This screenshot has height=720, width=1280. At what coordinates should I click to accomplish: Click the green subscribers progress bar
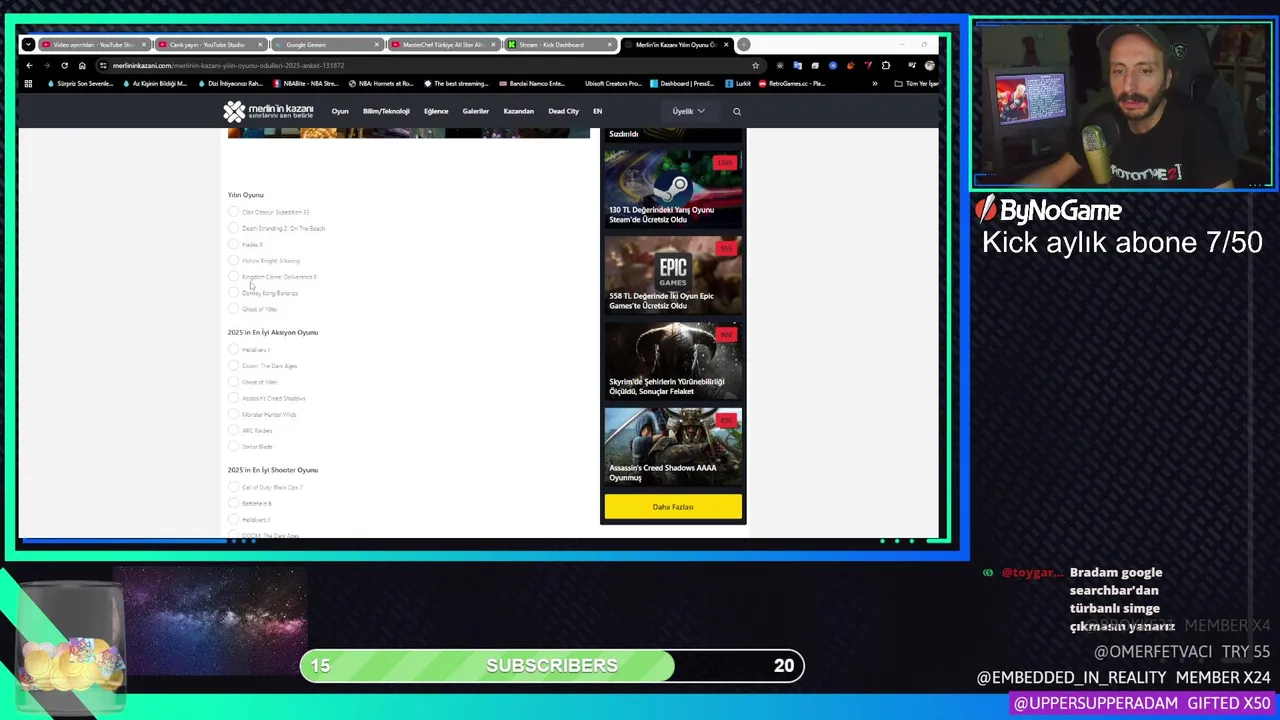pyautogui.click(x=552, y=666)
